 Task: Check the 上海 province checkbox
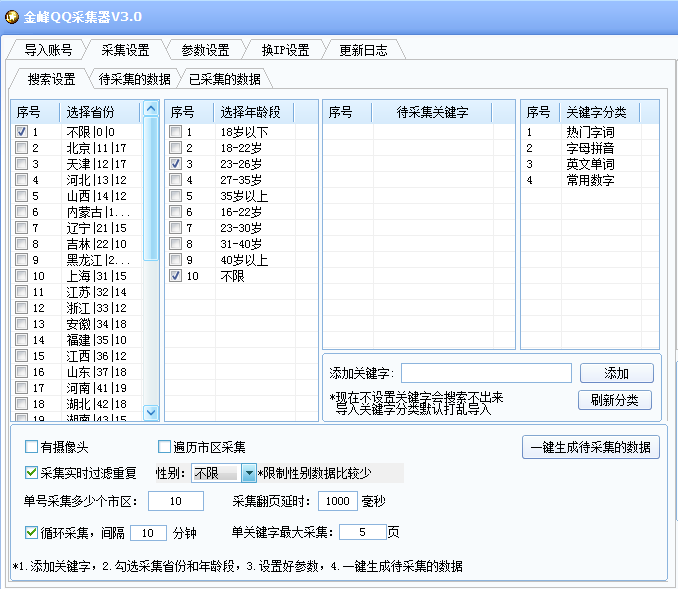pyautogui.click(x=21, y=275)
